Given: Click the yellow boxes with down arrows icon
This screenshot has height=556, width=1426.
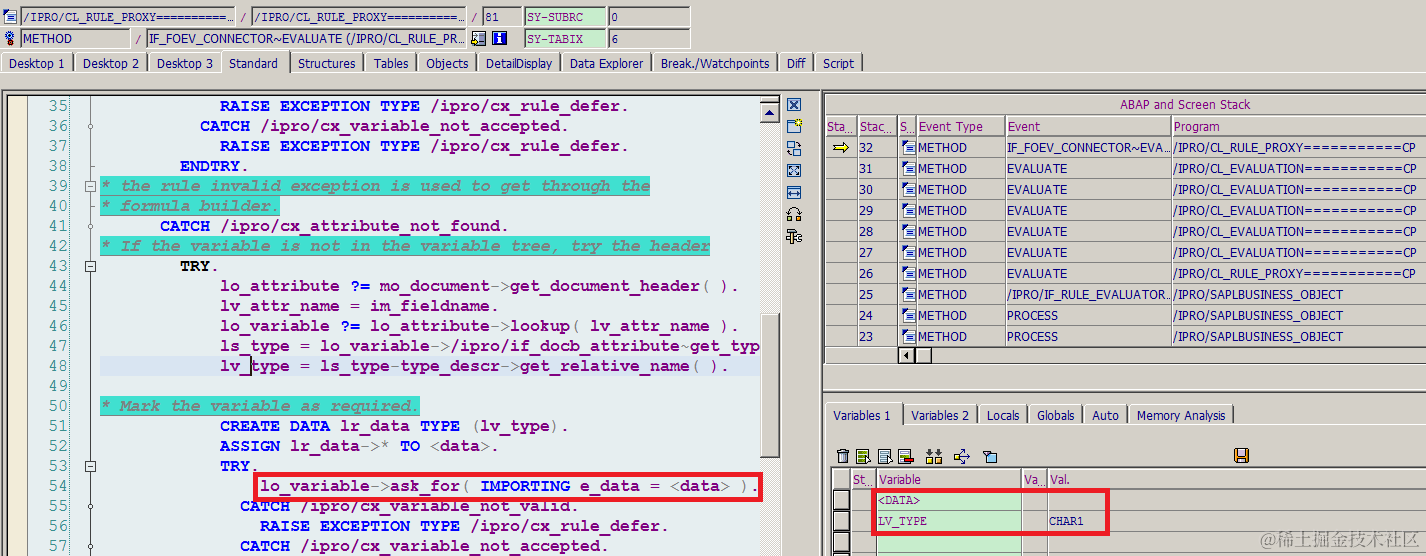Looking at the screenshot, I should pyautogui.click(x=934, y=456).
